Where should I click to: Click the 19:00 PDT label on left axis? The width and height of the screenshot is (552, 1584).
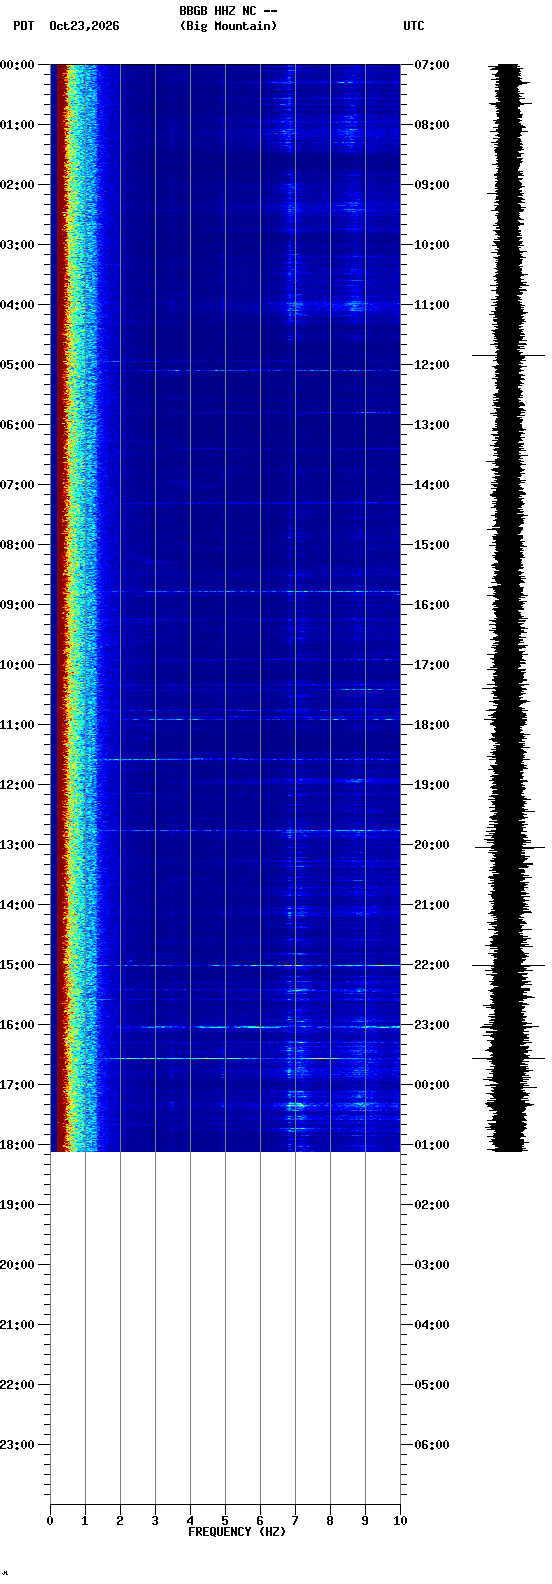point(18,1205)
